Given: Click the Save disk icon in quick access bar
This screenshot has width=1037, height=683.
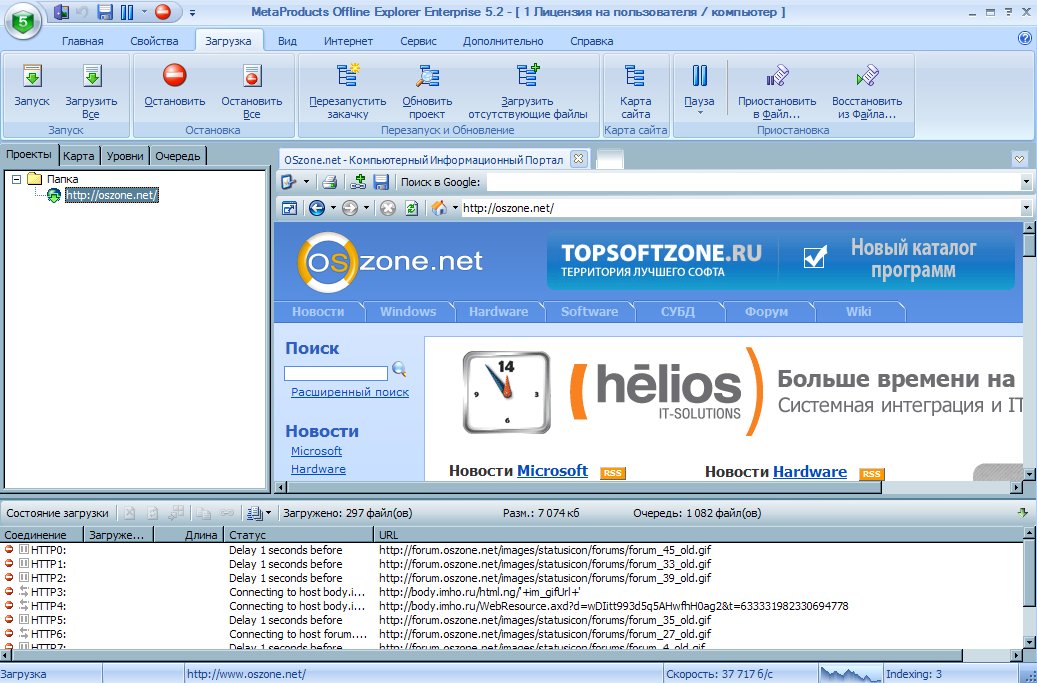Looking at the screenshot, I should (x=104, y=12).
